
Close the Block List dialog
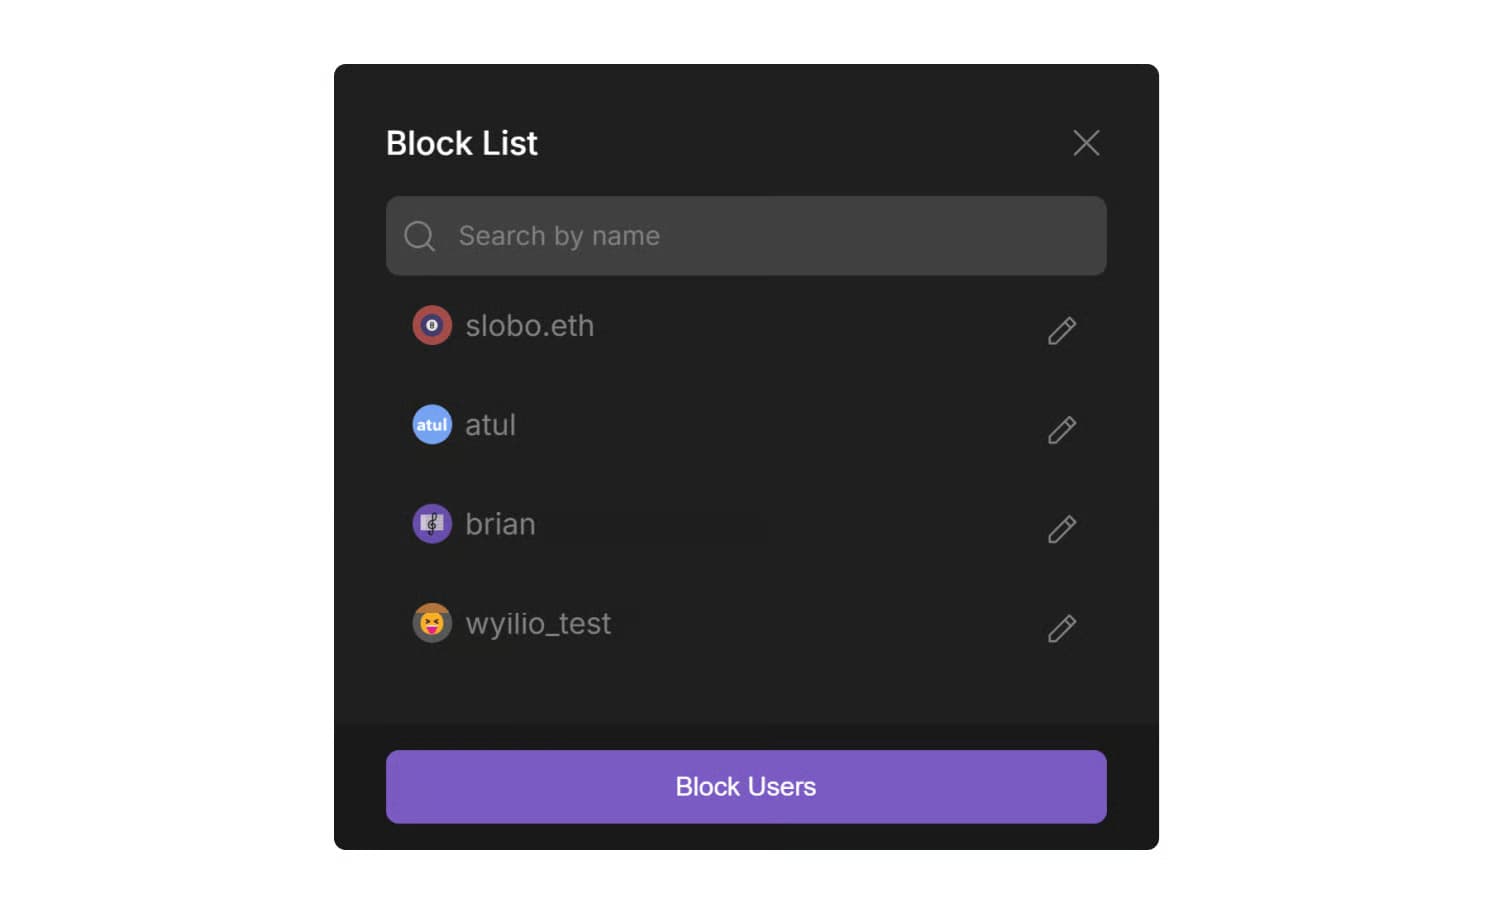pyautogui.click(x=1085, y=143)
